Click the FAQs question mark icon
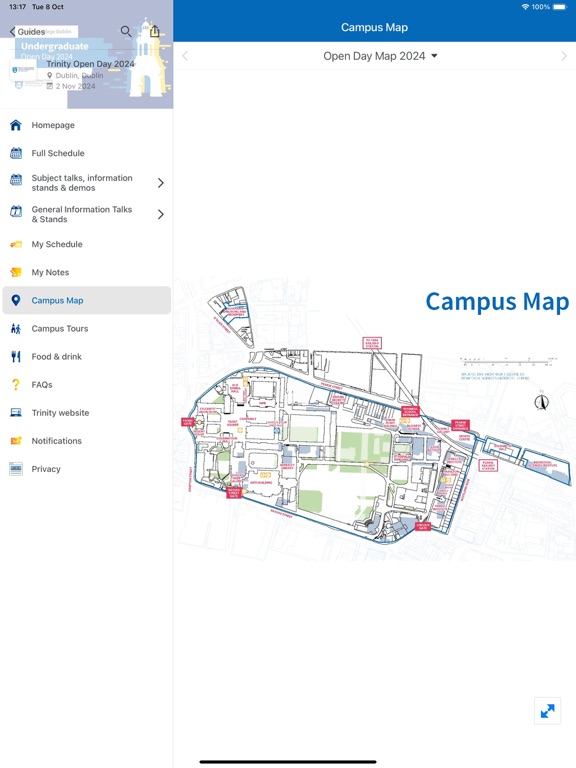 coord(16,384)
